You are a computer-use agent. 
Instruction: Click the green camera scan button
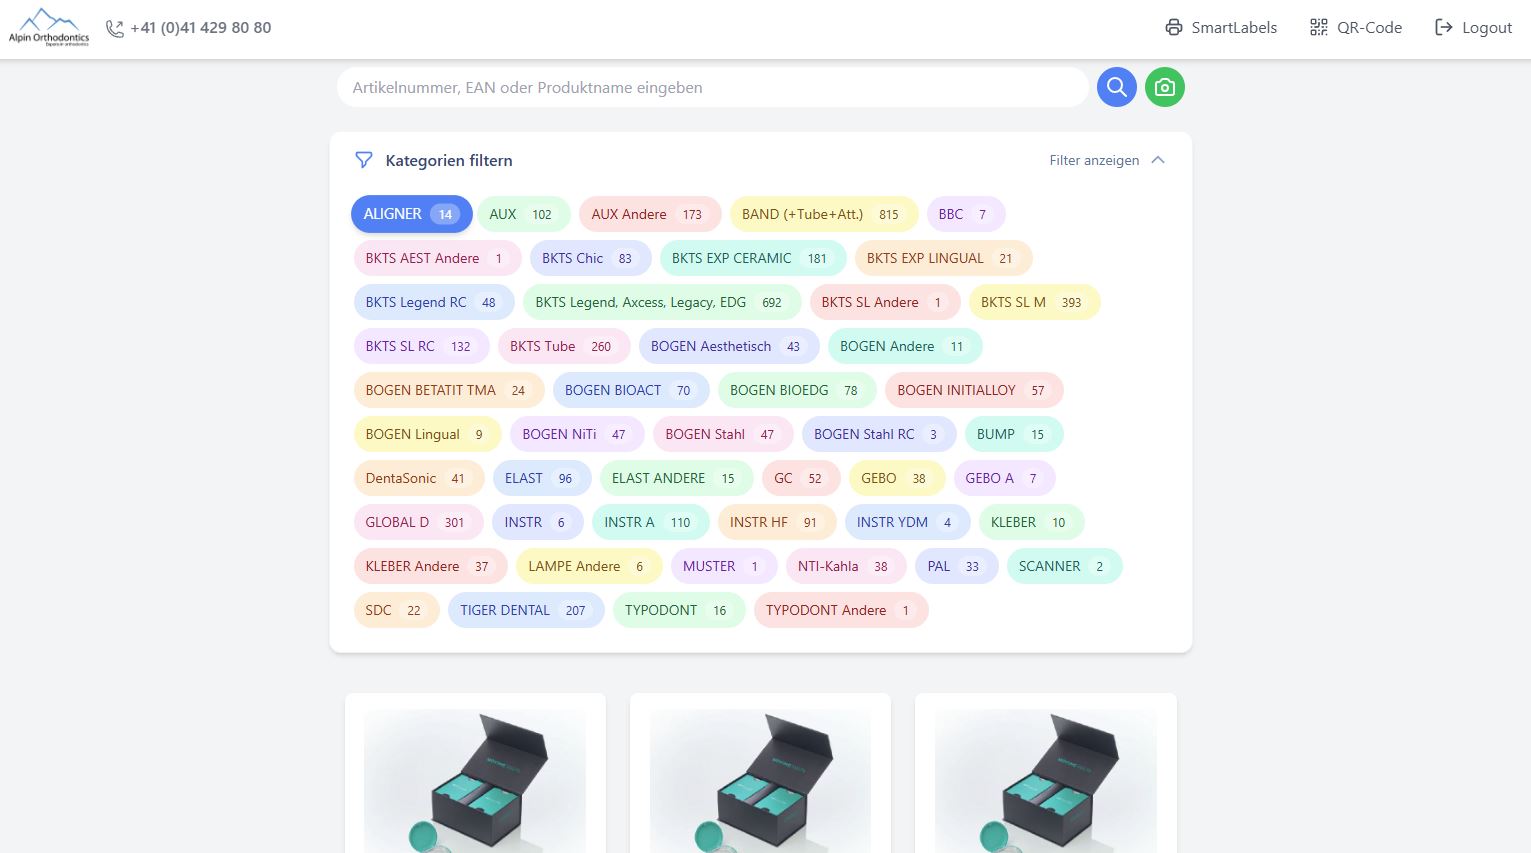click(1164, 87)
